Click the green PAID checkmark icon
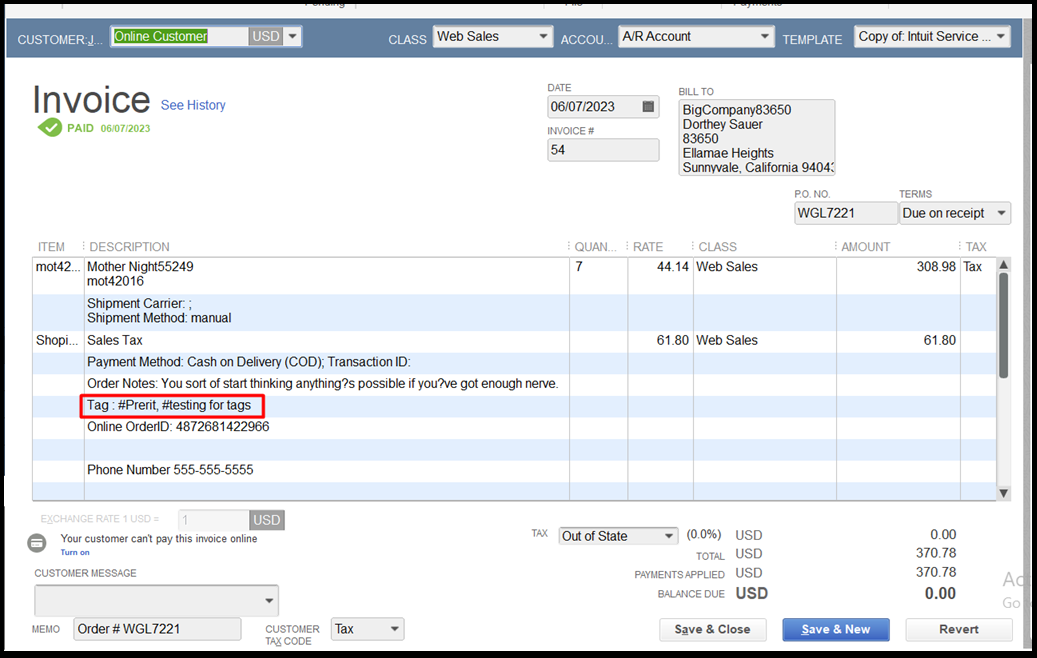 (x=49, y=128)
